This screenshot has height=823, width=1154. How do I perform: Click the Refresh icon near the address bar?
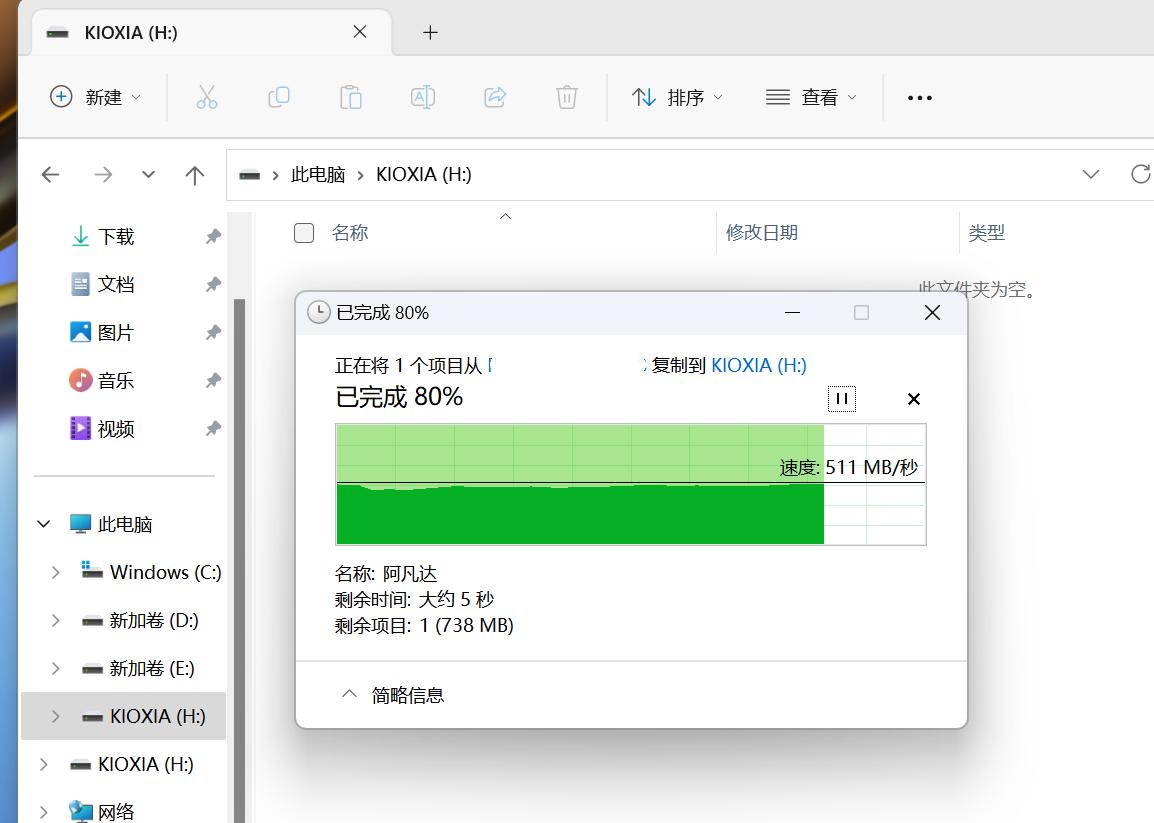[1140, 173]
